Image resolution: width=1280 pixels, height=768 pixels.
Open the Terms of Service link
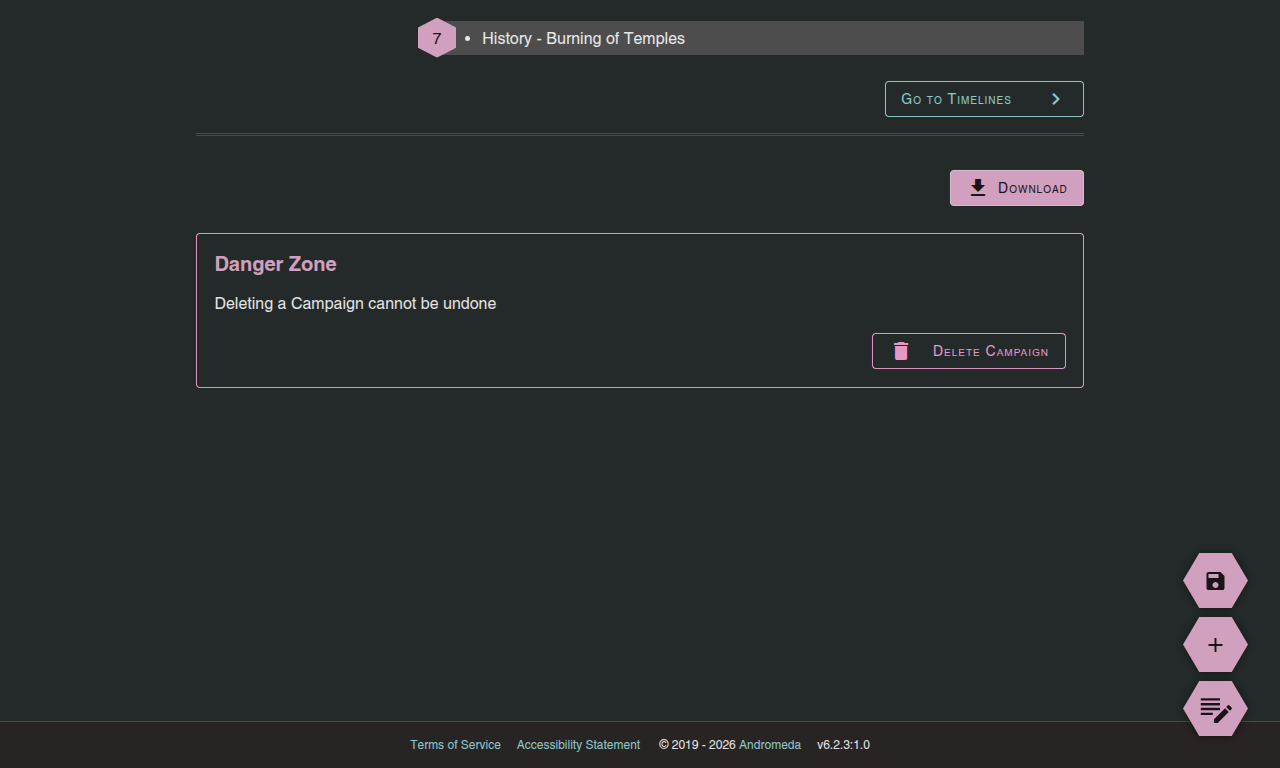point(455,744)
